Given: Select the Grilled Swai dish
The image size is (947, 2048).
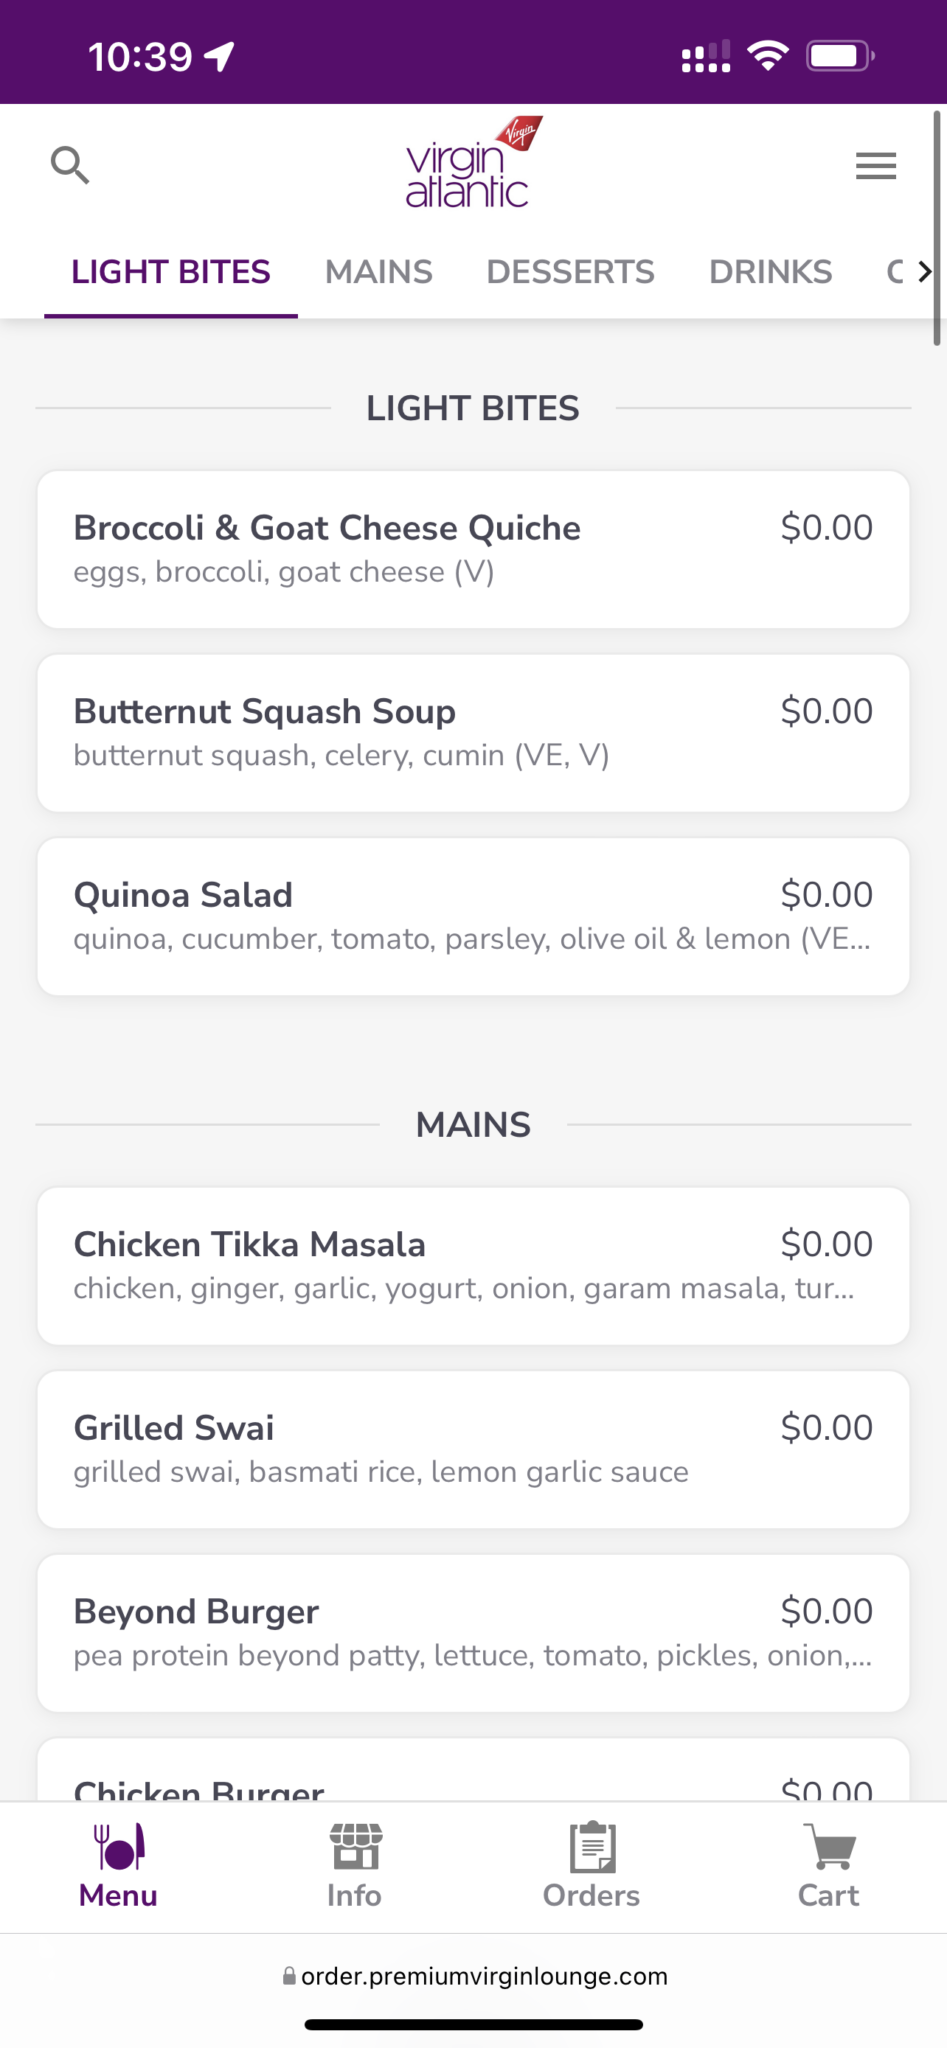Looking at the screenshot, I should pos(473,1449).
